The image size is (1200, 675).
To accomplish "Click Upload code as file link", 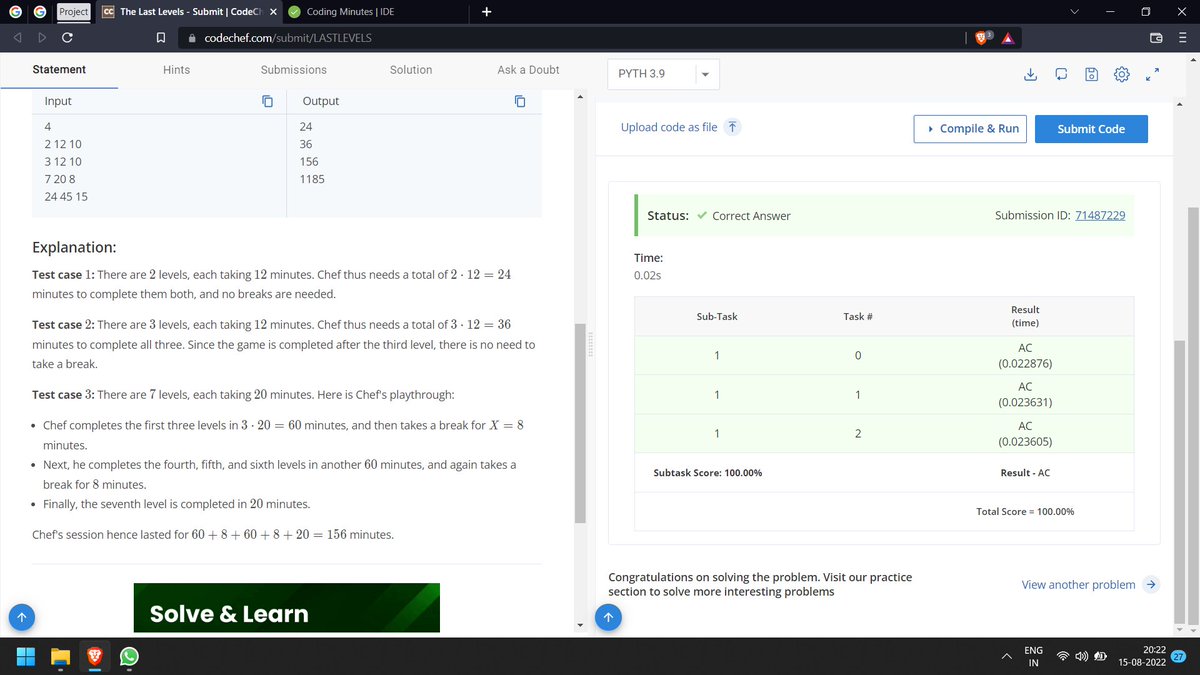I will click(669, 128).
